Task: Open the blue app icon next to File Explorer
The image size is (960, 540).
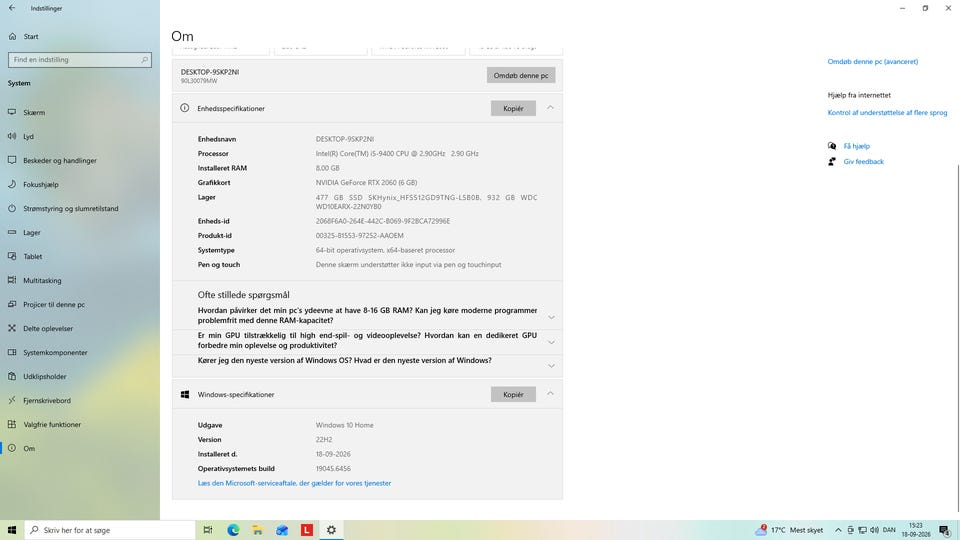Action: (x=282, y=530)
